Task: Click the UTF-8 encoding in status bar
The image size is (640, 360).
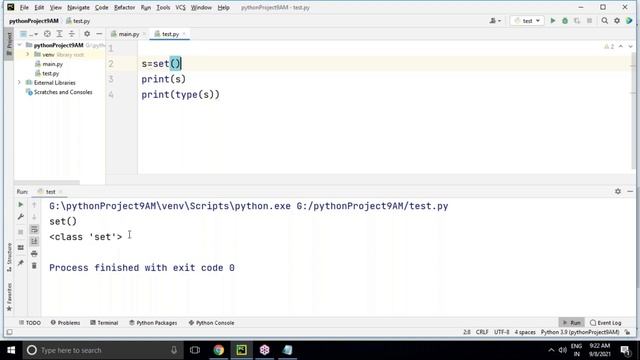Action: 502,332
